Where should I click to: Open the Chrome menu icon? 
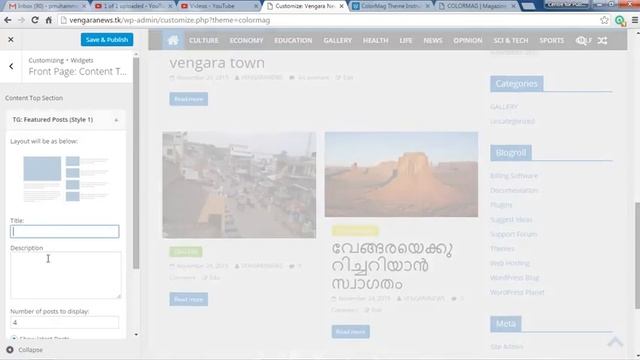point(635,20)
